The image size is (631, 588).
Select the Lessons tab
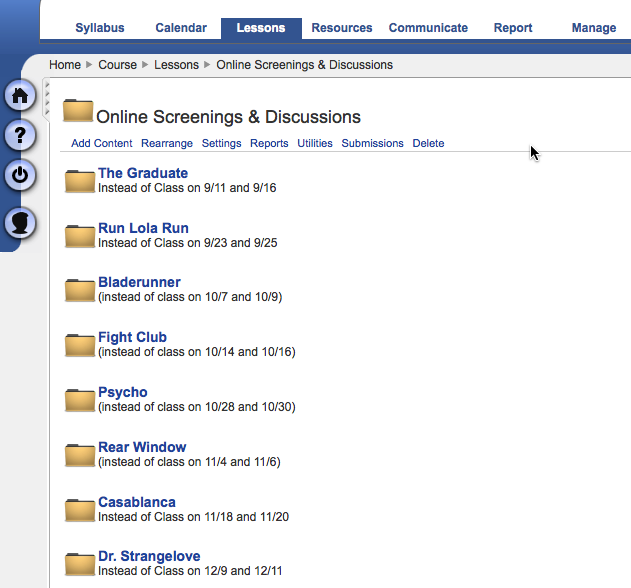point(261,28)
